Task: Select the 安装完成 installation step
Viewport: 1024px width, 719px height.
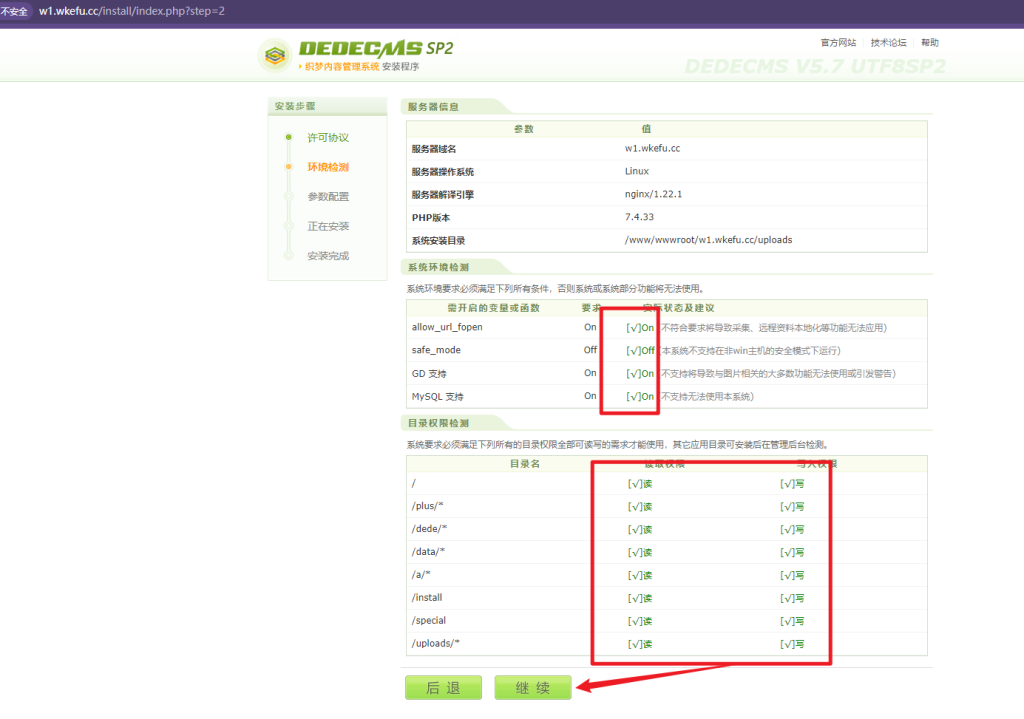Action: point(328,256)
